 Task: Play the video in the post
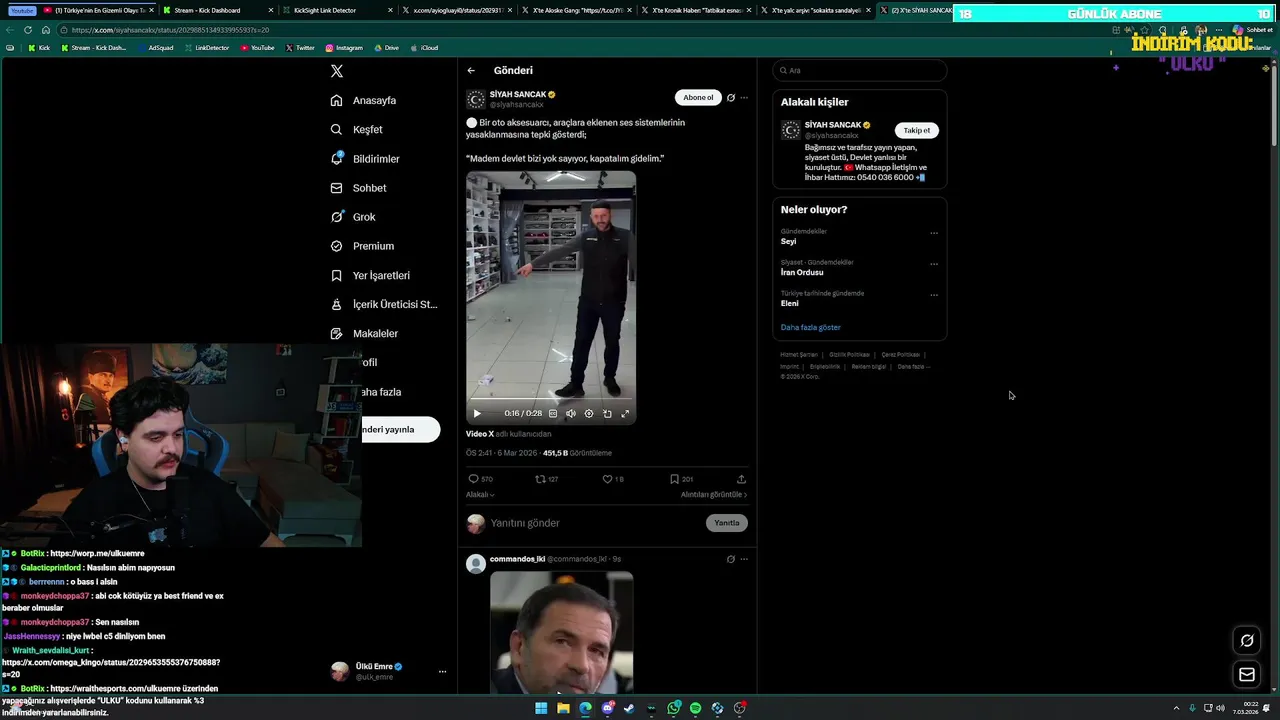click(x=477, y=413)
